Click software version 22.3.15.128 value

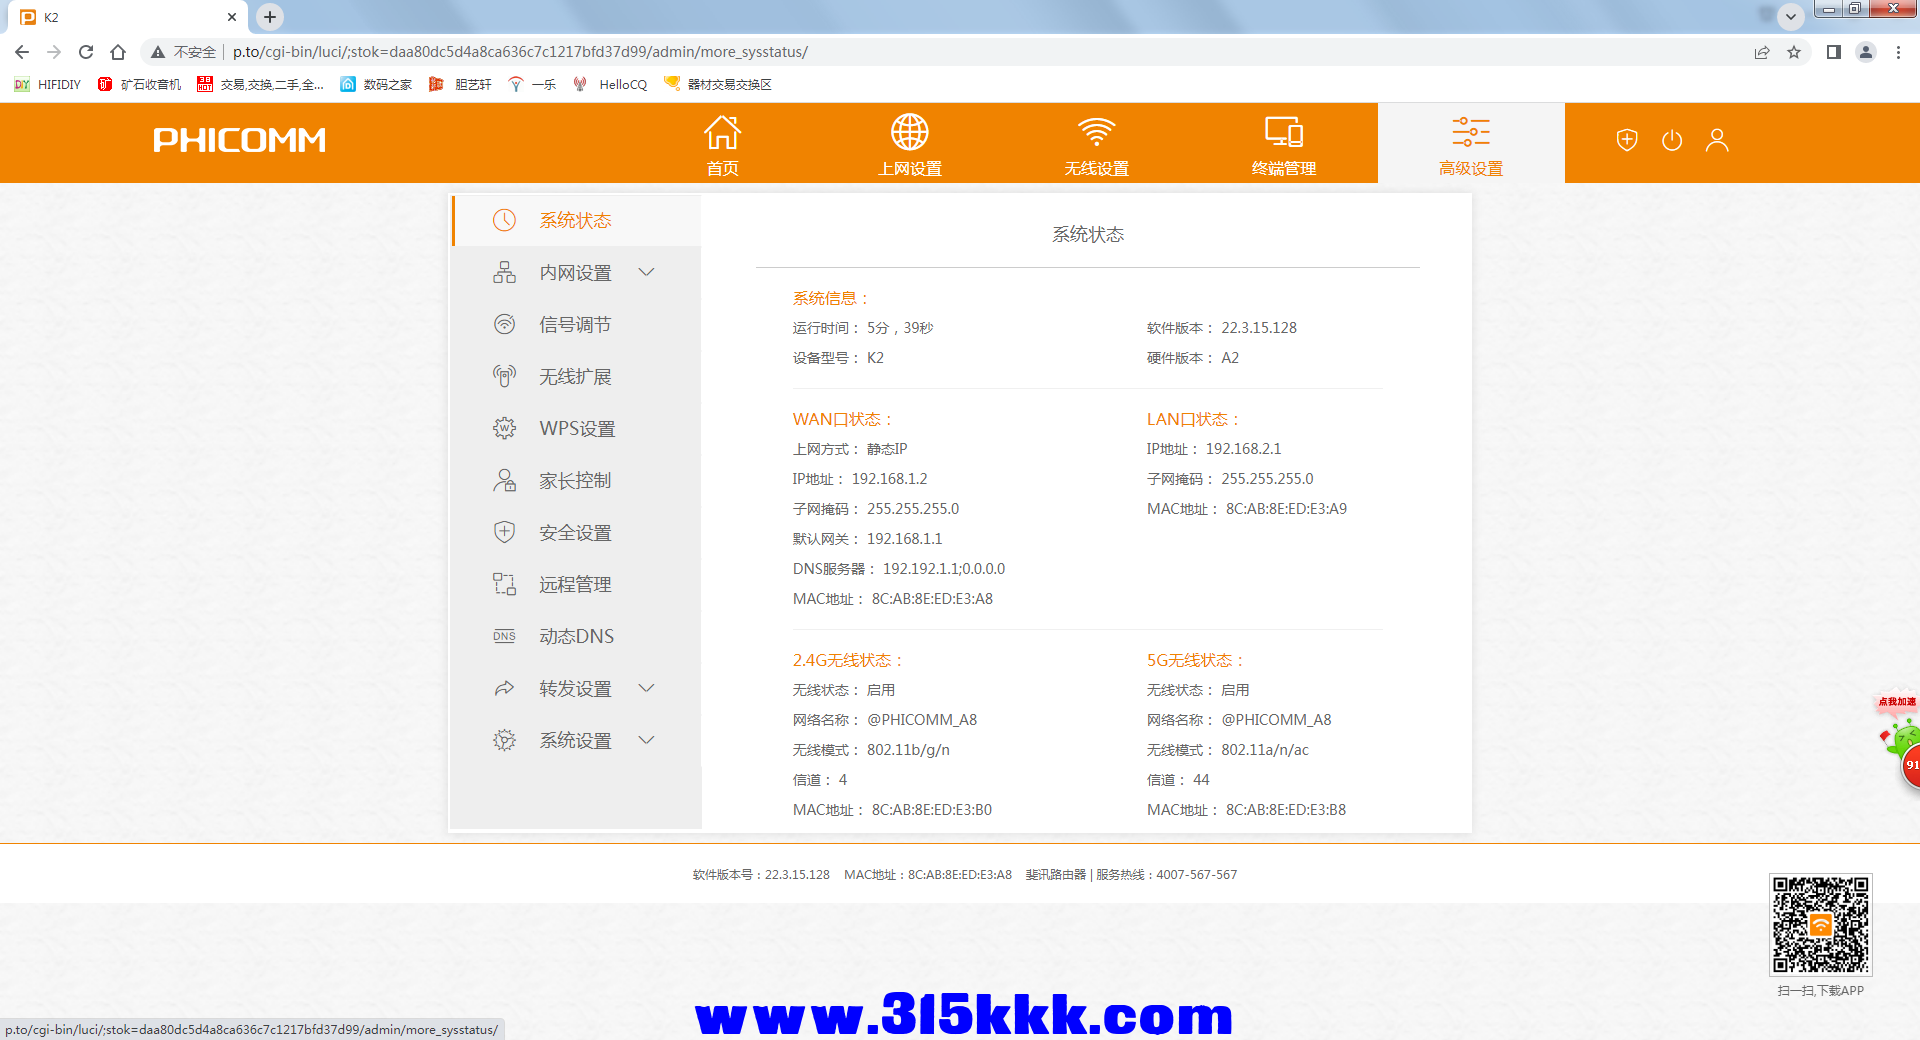[x=1259, y=328]
